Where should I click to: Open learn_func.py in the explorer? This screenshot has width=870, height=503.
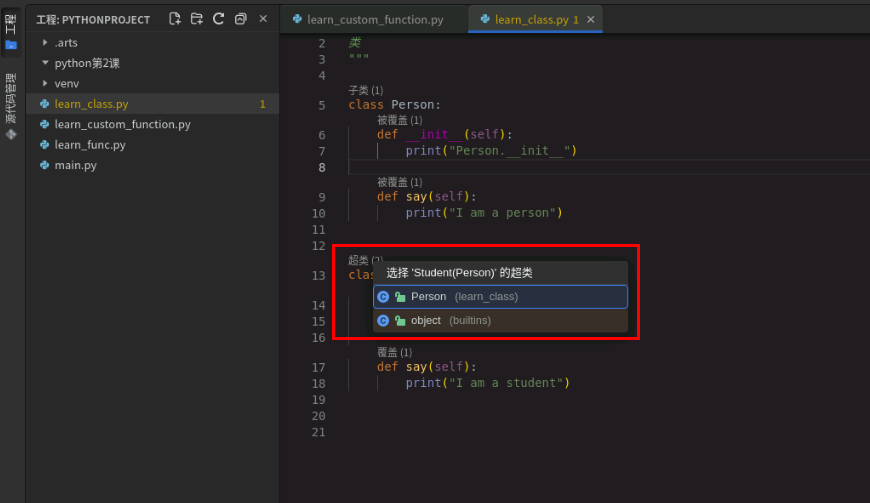pyautogui.click(x=90, y=145)
